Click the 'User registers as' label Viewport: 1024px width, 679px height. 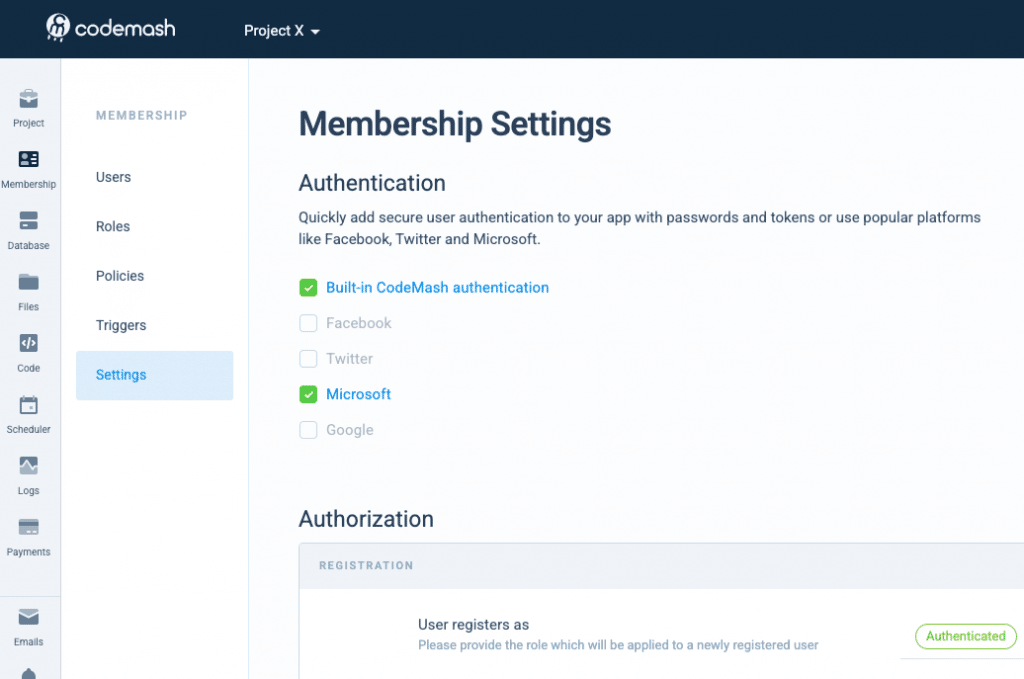point(473,625)
